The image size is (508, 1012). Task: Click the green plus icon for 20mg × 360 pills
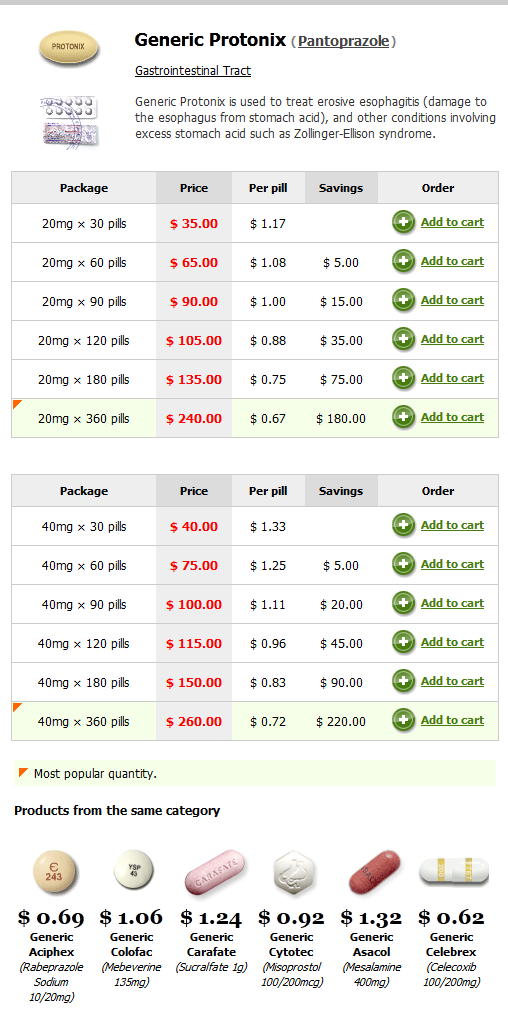pos(403,418)
